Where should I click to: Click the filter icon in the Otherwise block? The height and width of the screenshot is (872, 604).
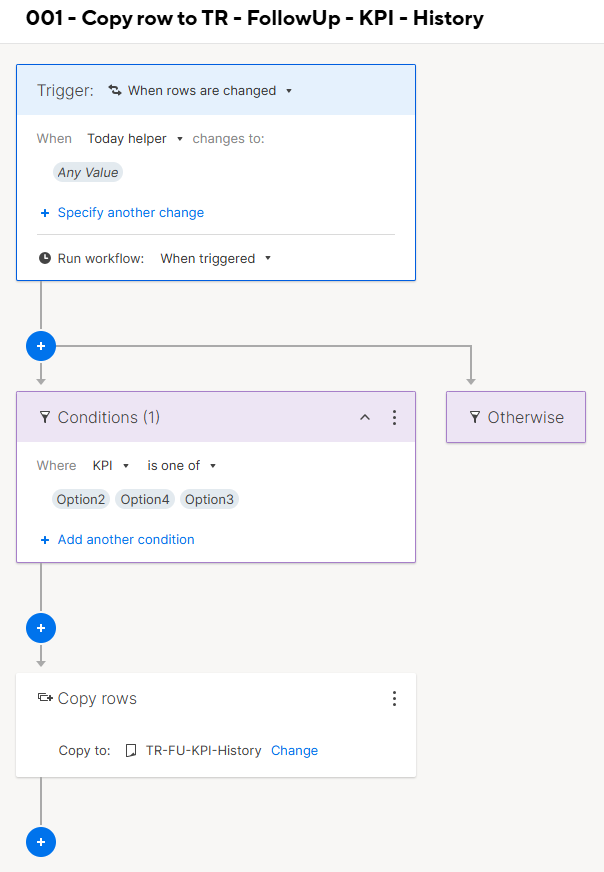point(475,418)
